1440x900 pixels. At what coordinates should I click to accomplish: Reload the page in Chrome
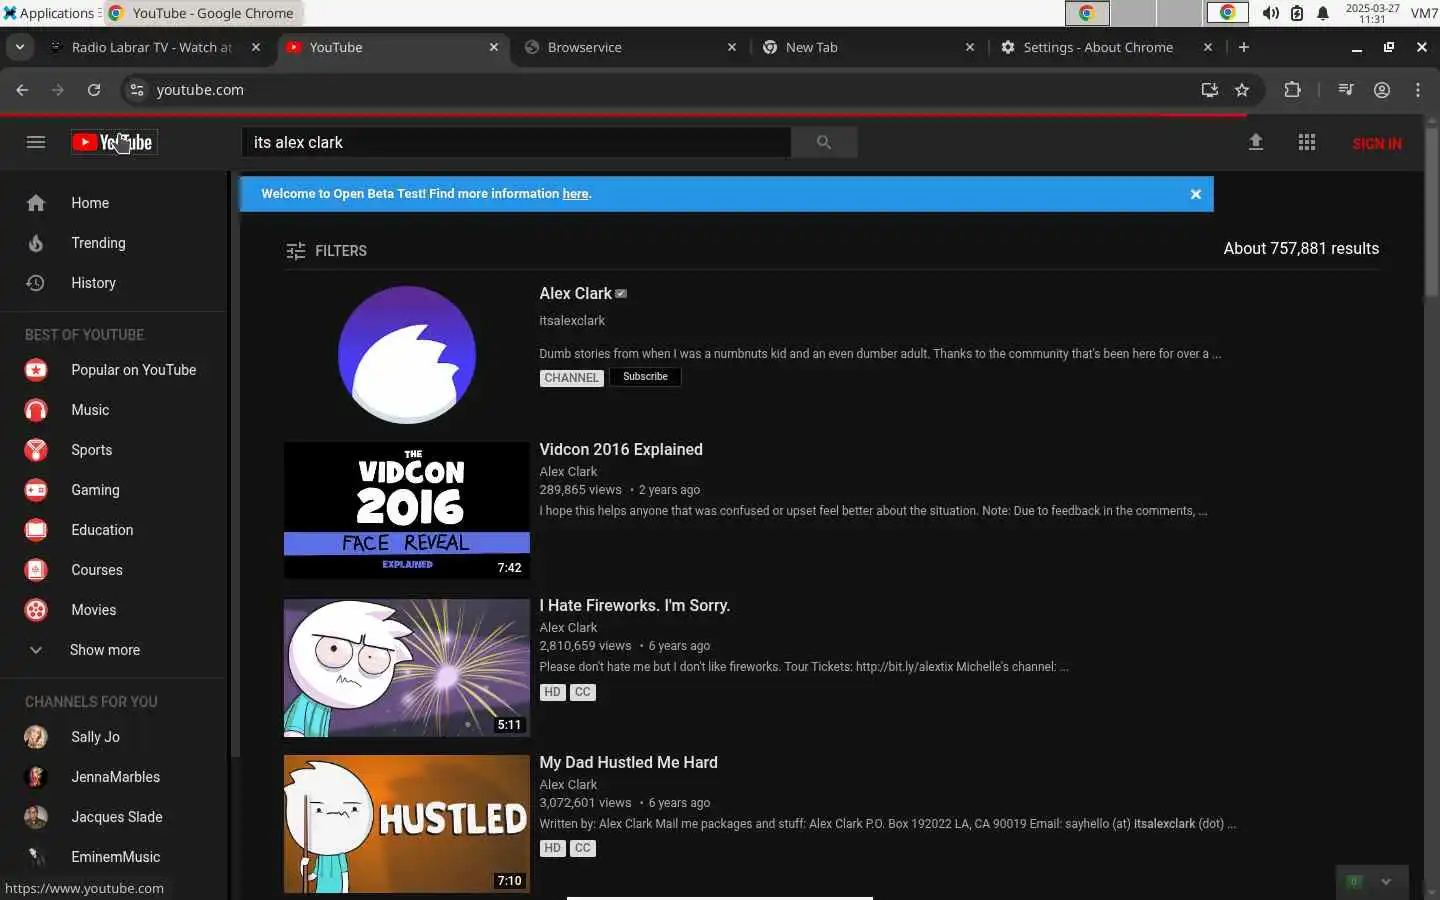point(94,90)
